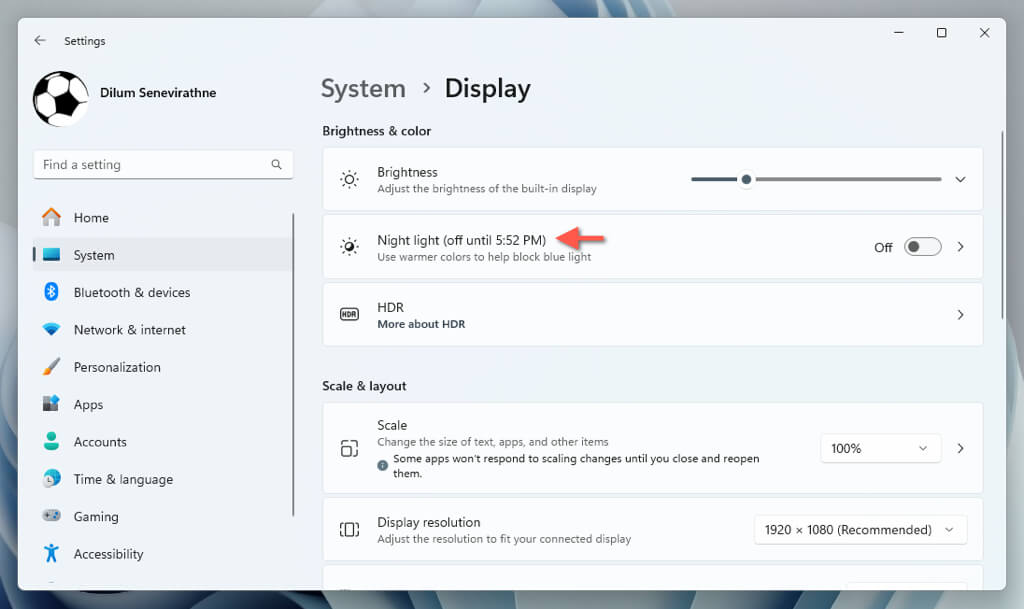
Task: Go to Gaming settings
Action: pos(163,516)
